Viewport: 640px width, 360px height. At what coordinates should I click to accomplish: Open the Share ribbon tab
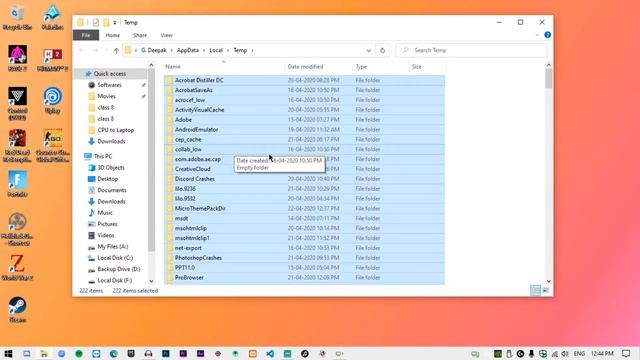[140, 36]
